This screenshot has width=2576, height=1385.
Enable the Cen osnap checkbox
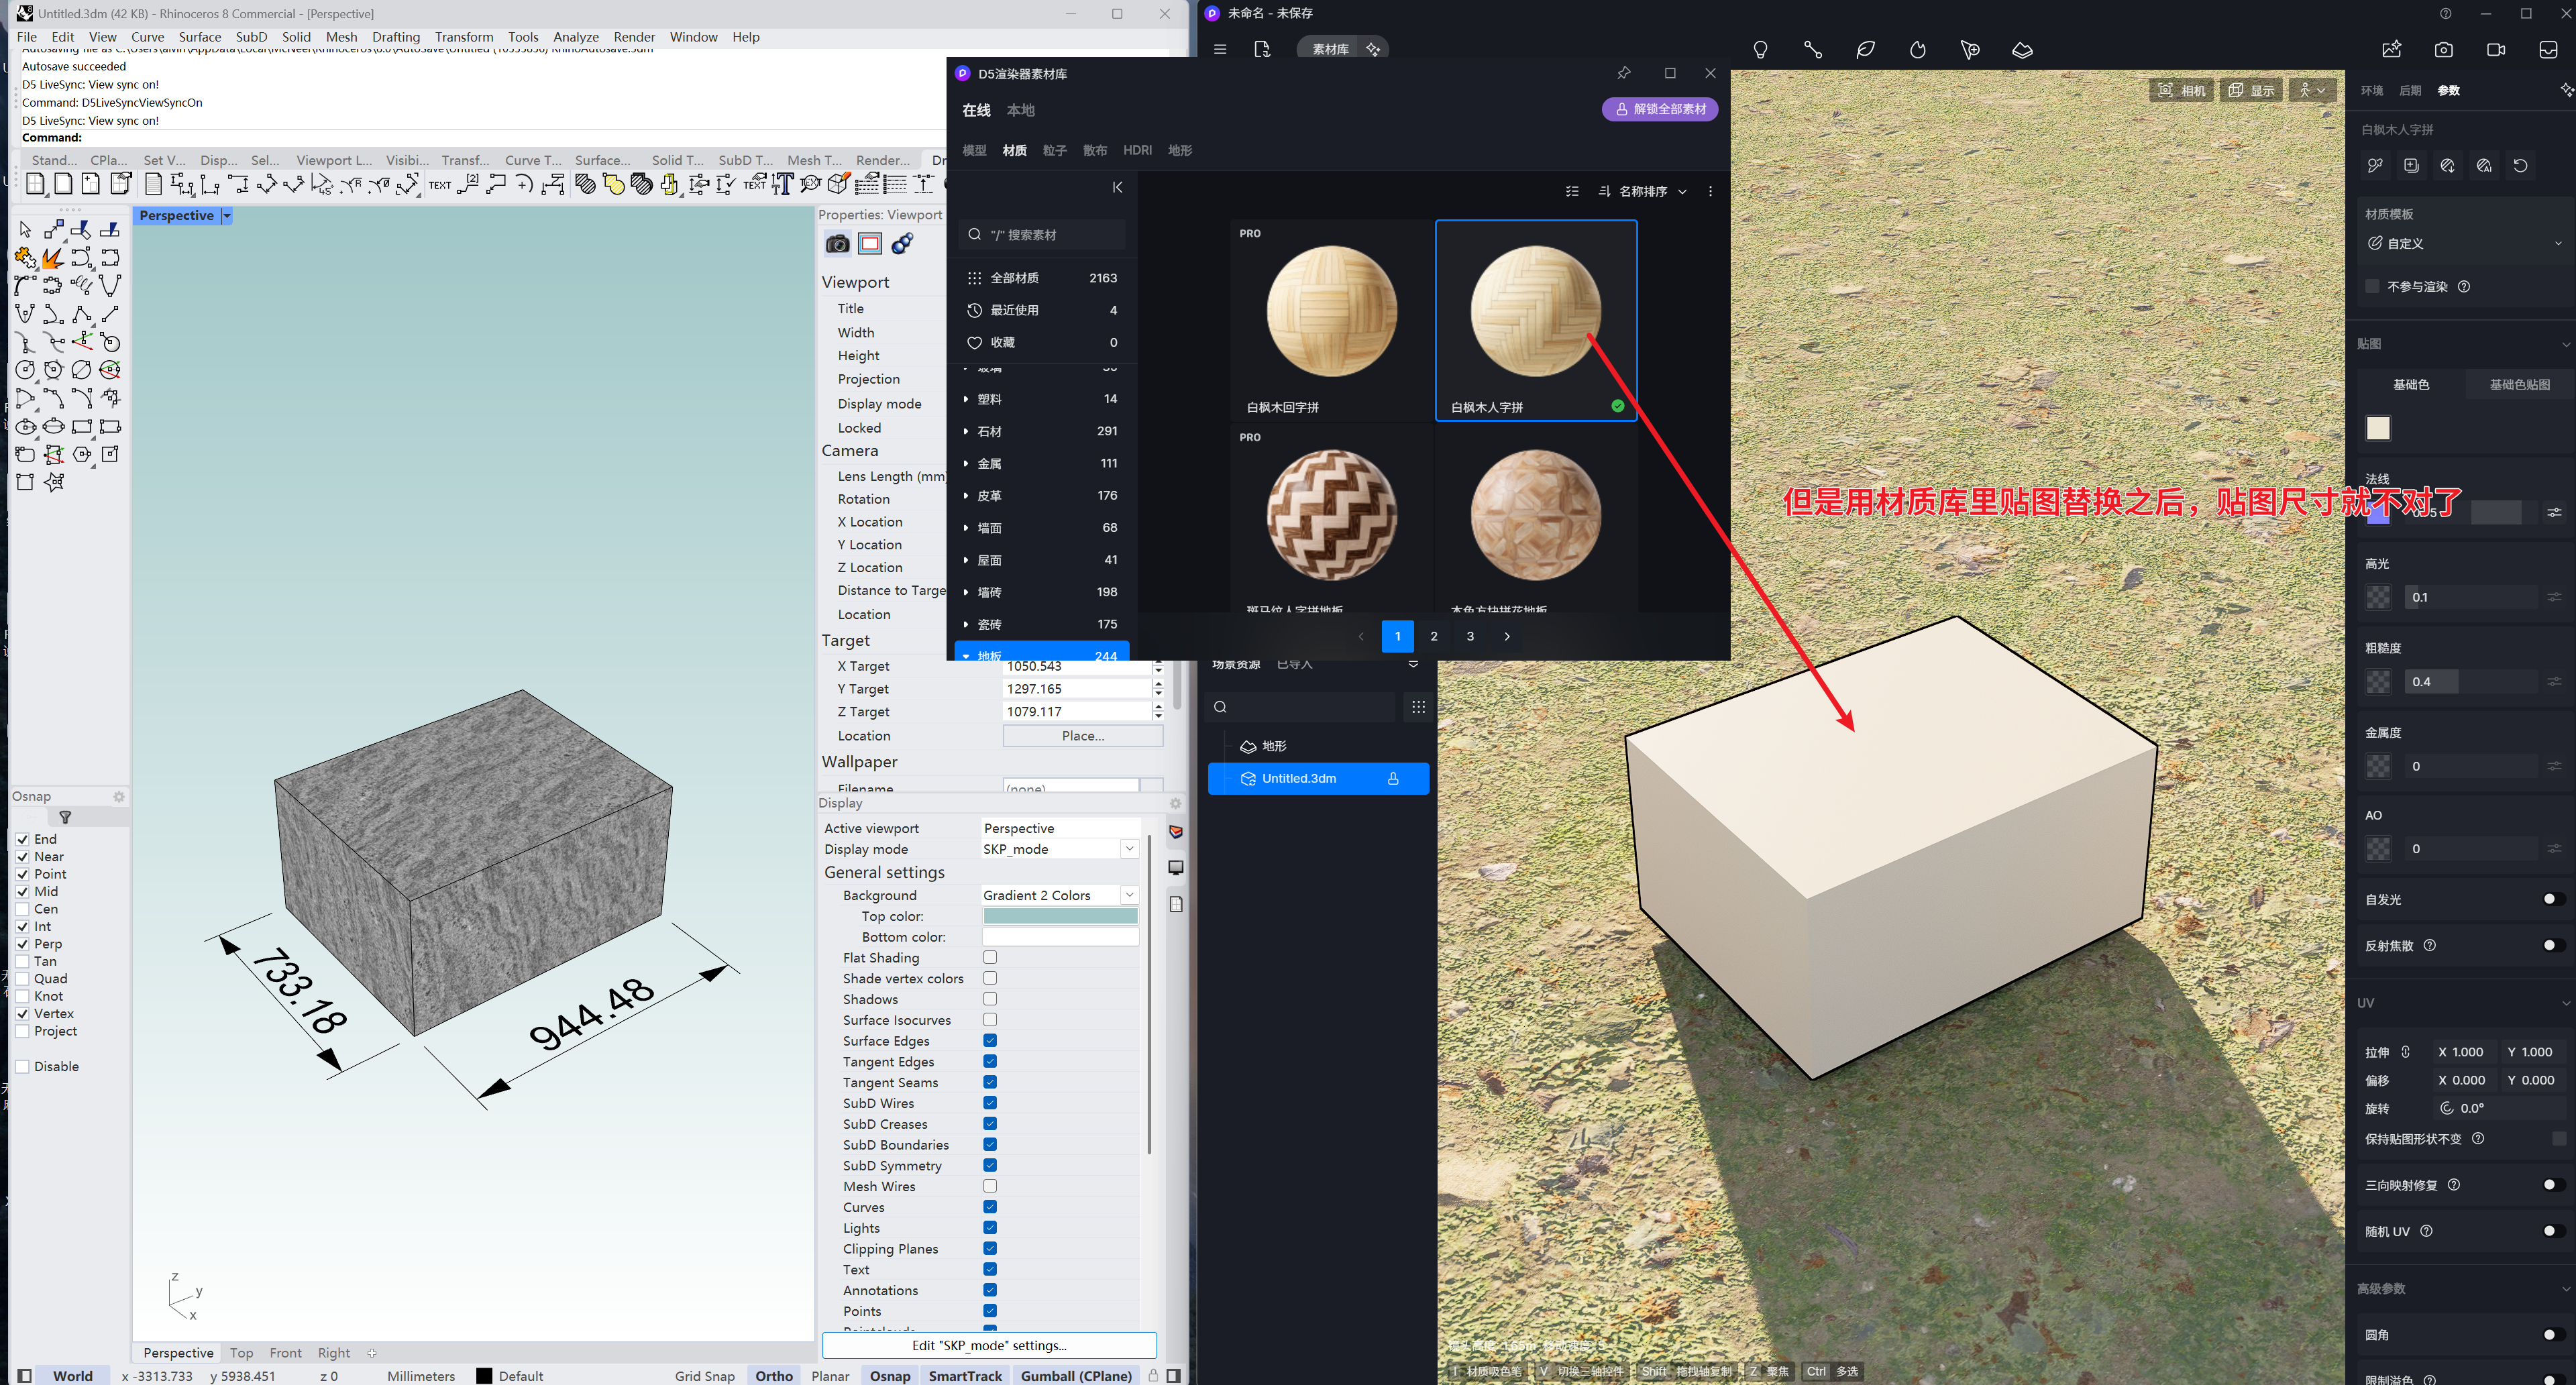[22, 909]
